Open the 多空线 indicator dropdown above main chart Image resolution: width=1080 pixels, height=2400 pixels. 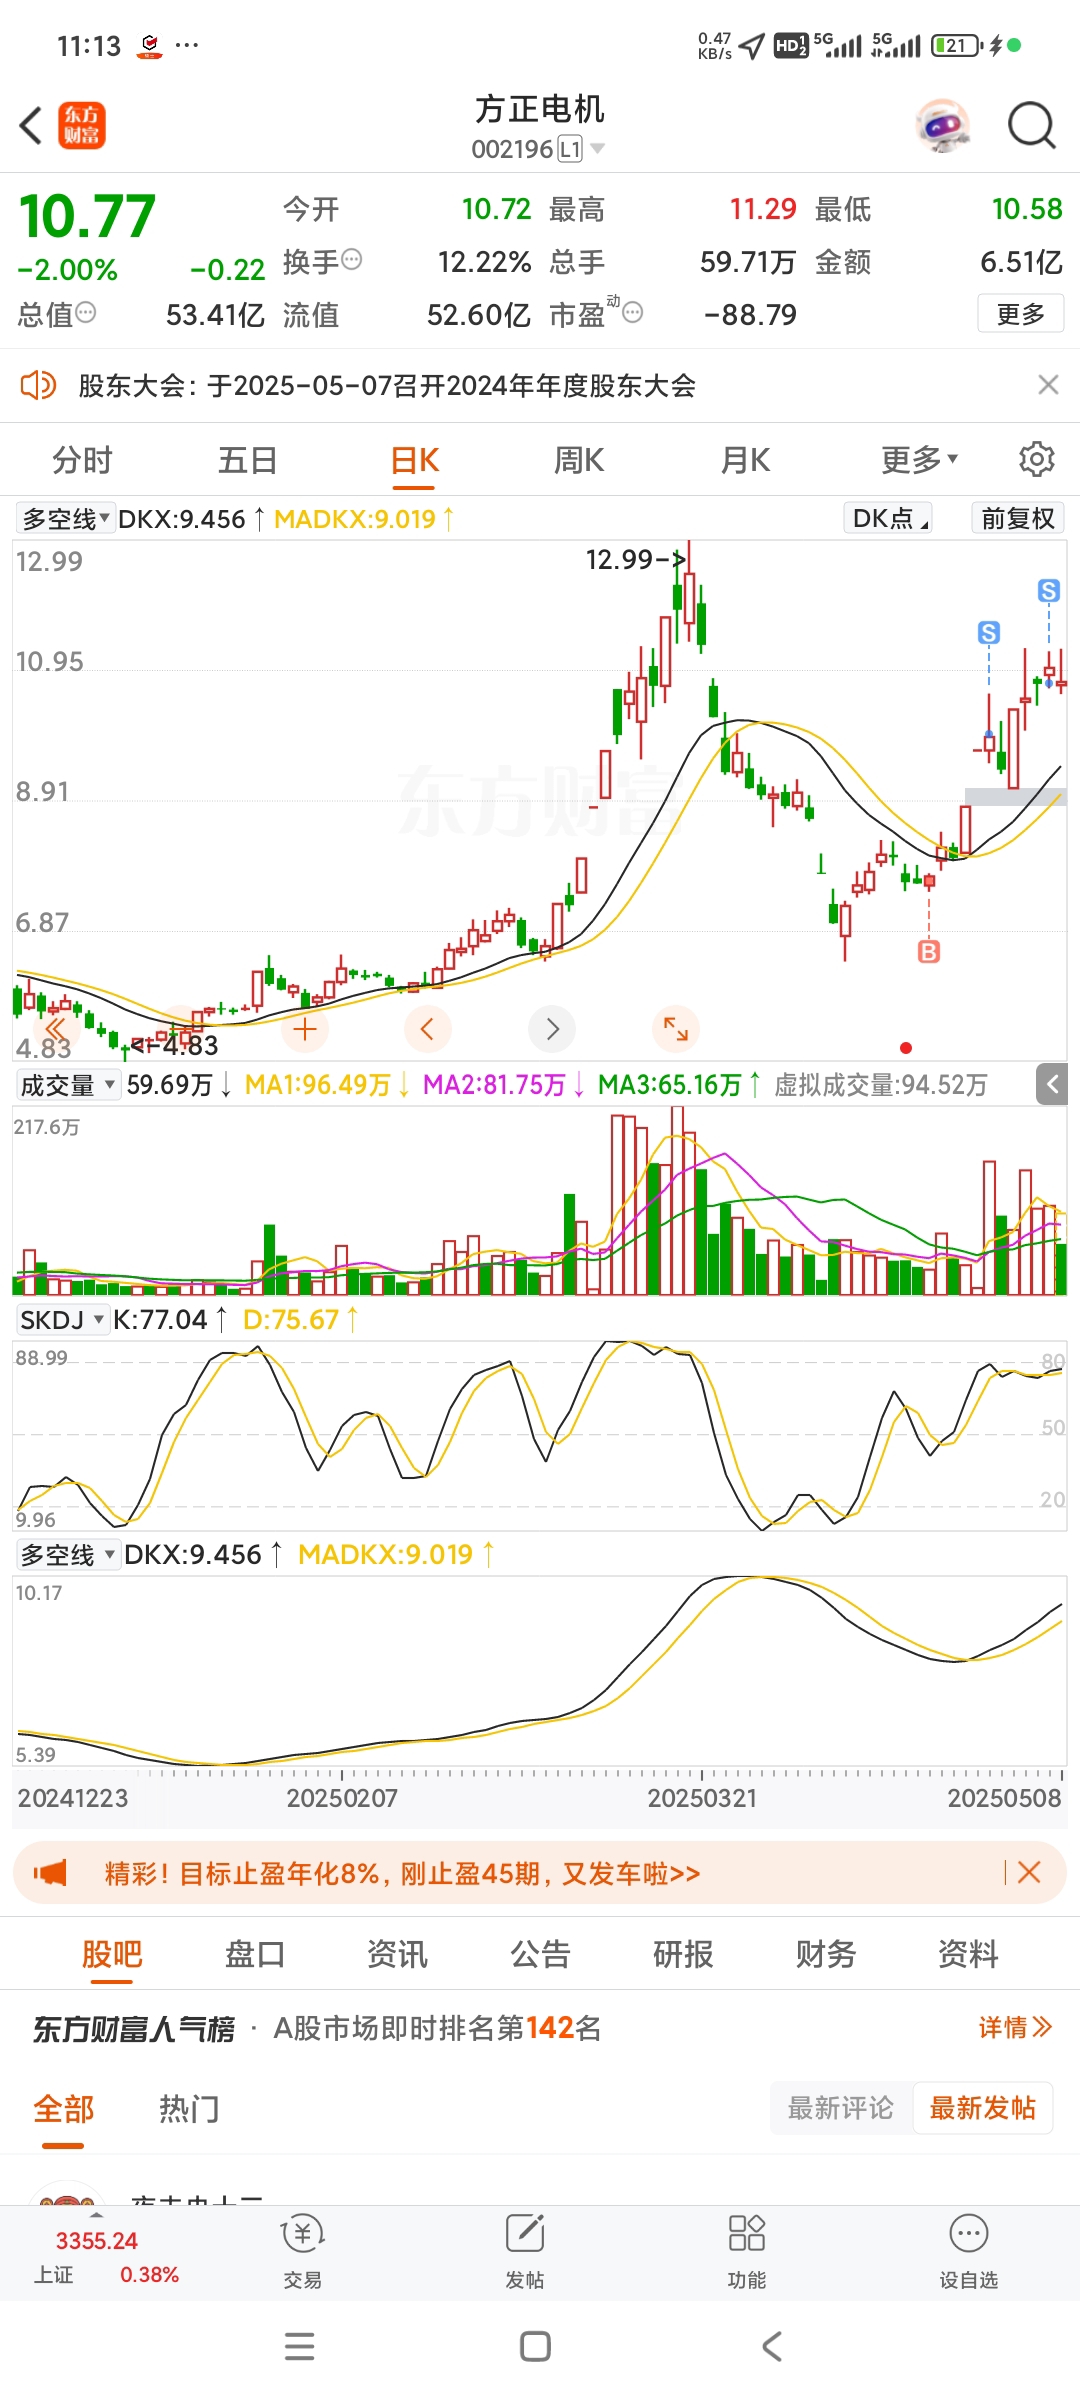(65, 519)
